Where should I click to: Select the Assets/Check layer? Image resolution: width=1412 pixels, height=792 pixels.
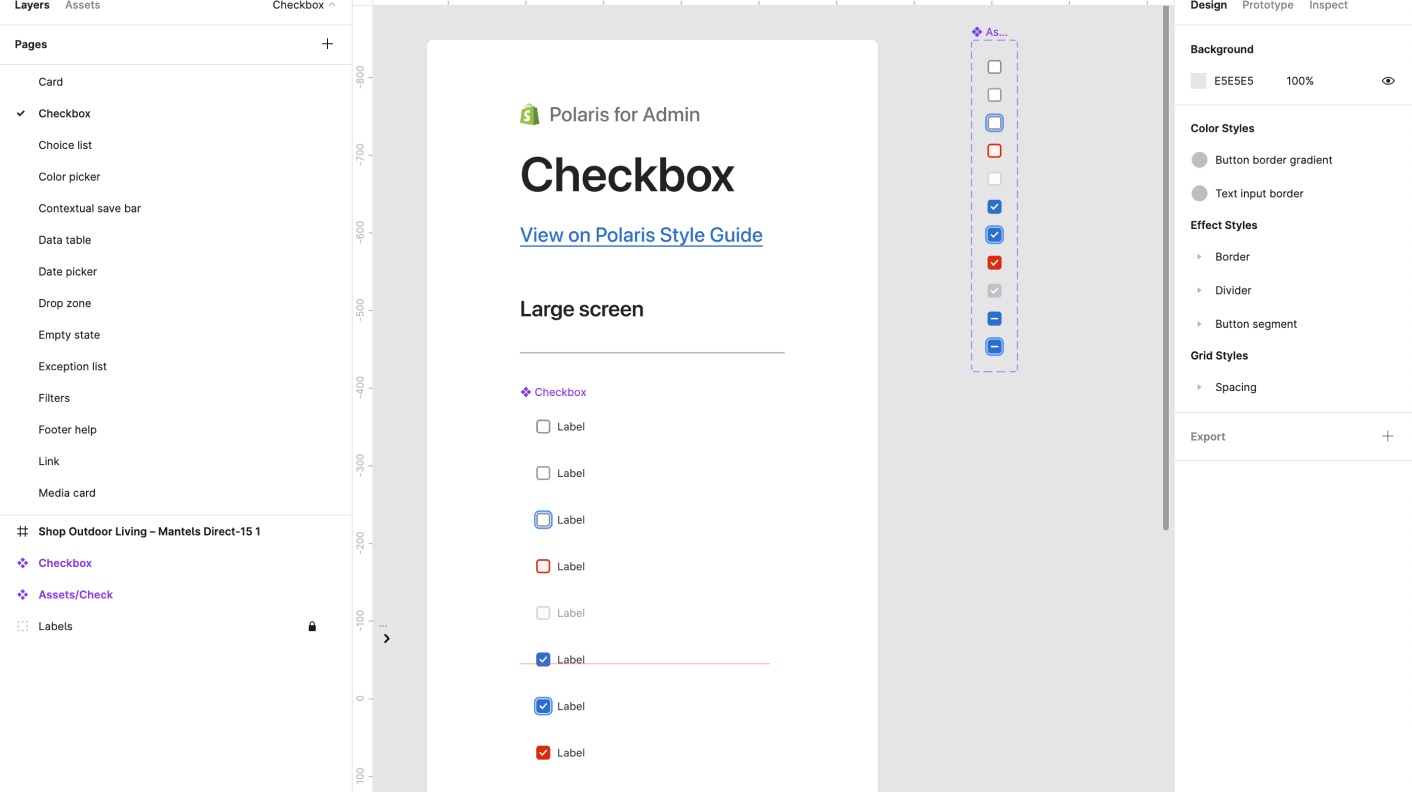coord(75,595)
